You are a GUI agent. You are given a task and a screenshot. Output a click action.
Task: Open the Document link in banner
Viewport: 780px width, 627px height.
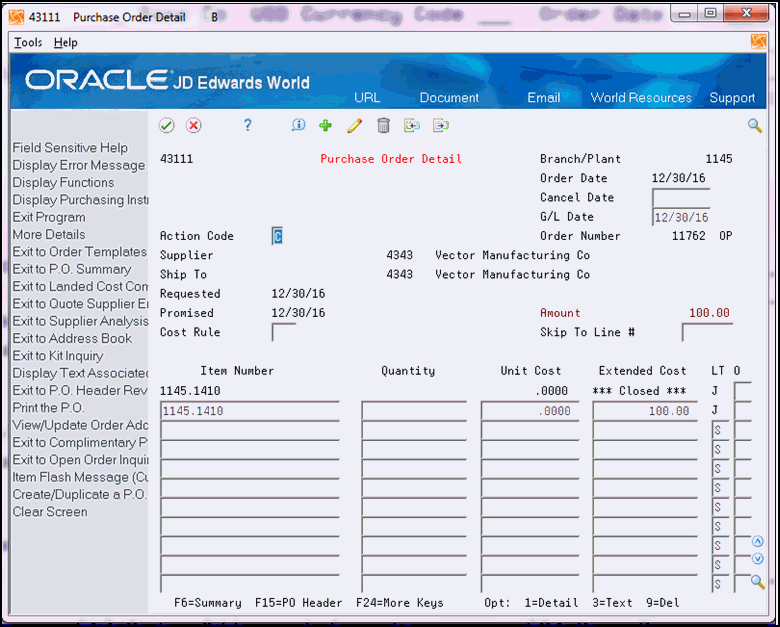(449, 98)
